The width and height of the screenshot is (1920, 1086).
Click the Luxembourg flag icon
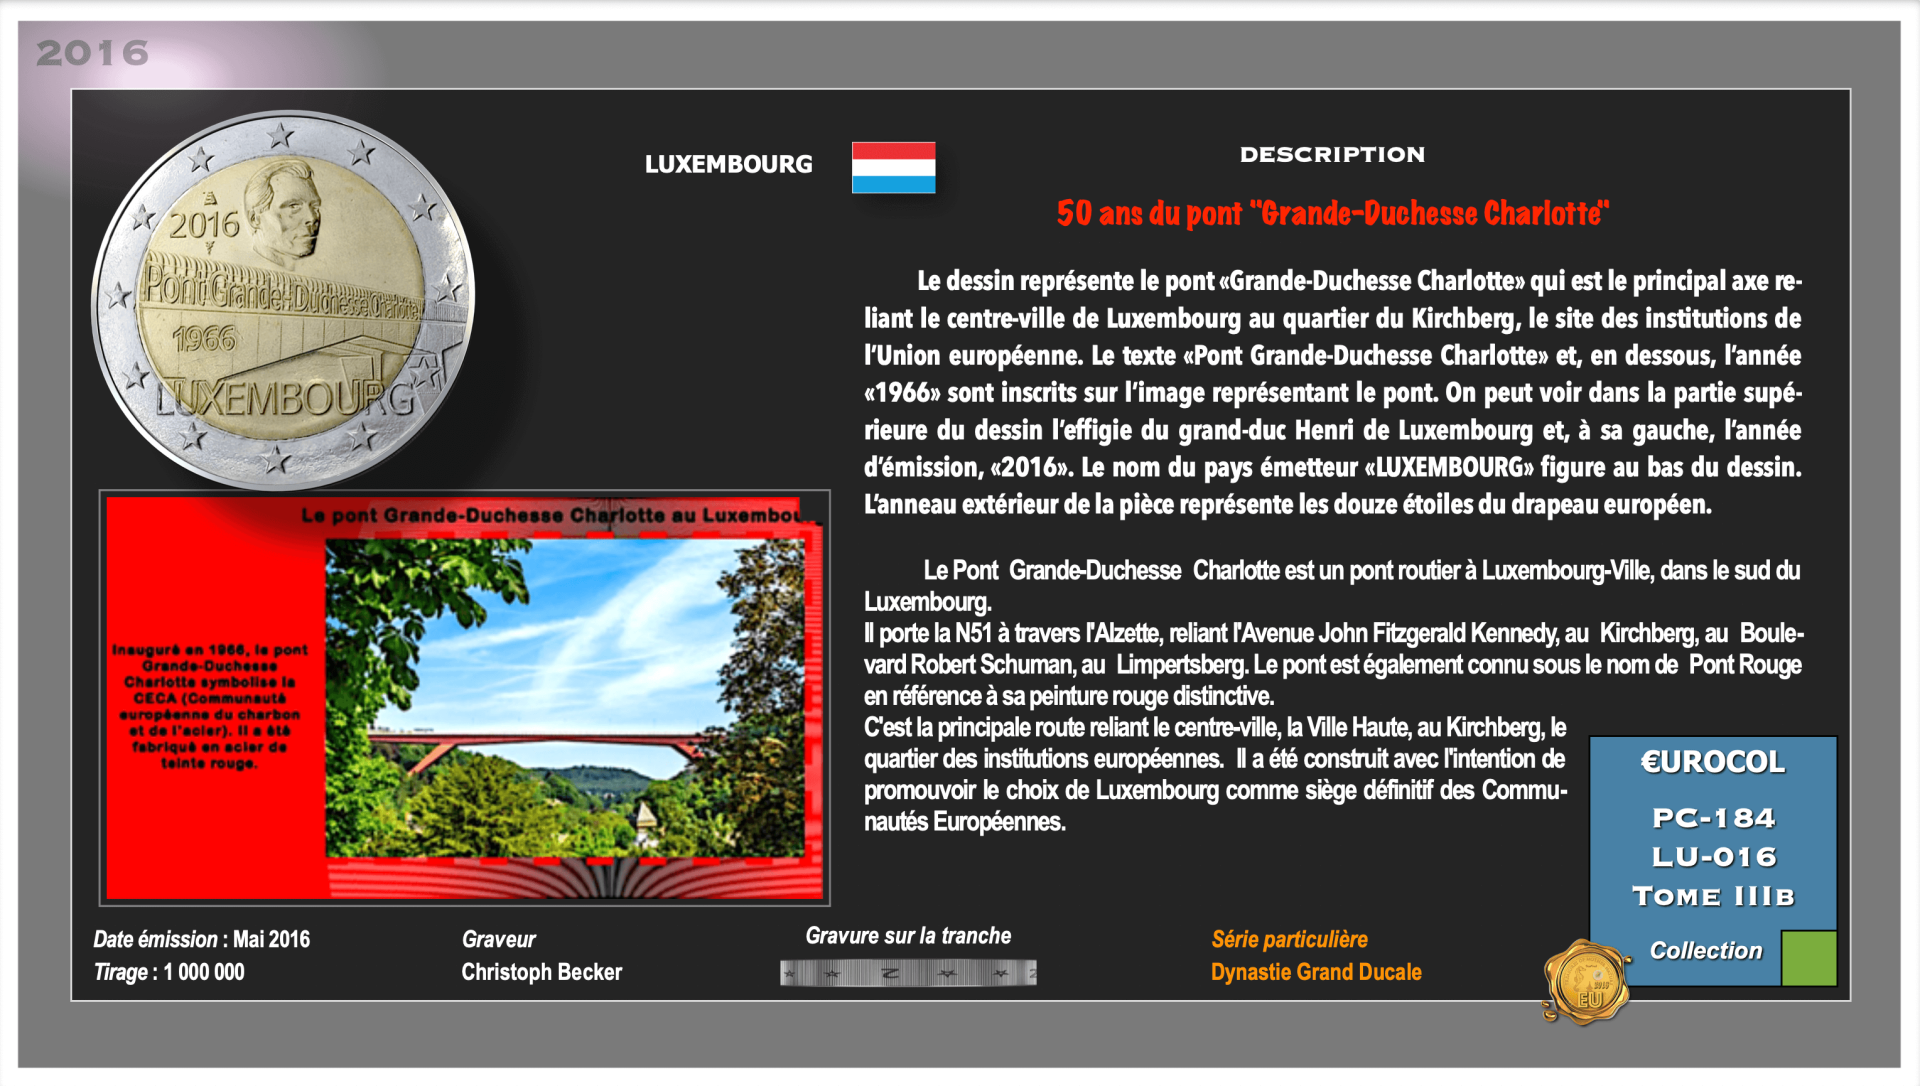point(893,167)
